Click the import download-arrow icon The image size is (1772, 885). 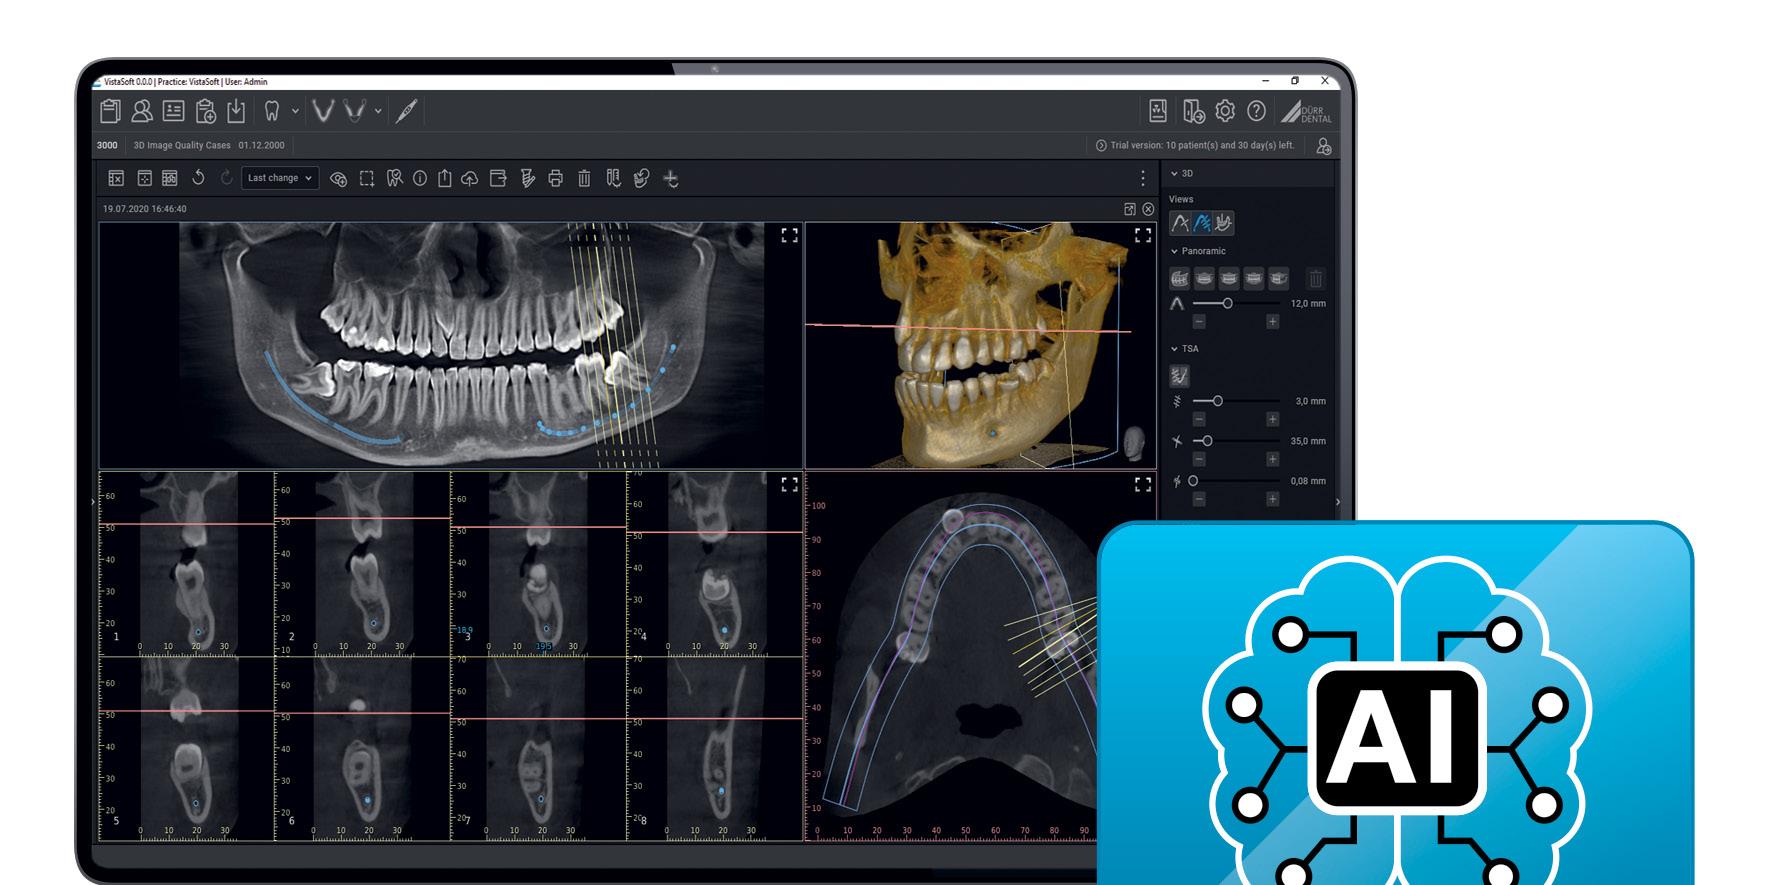point(236,111)
